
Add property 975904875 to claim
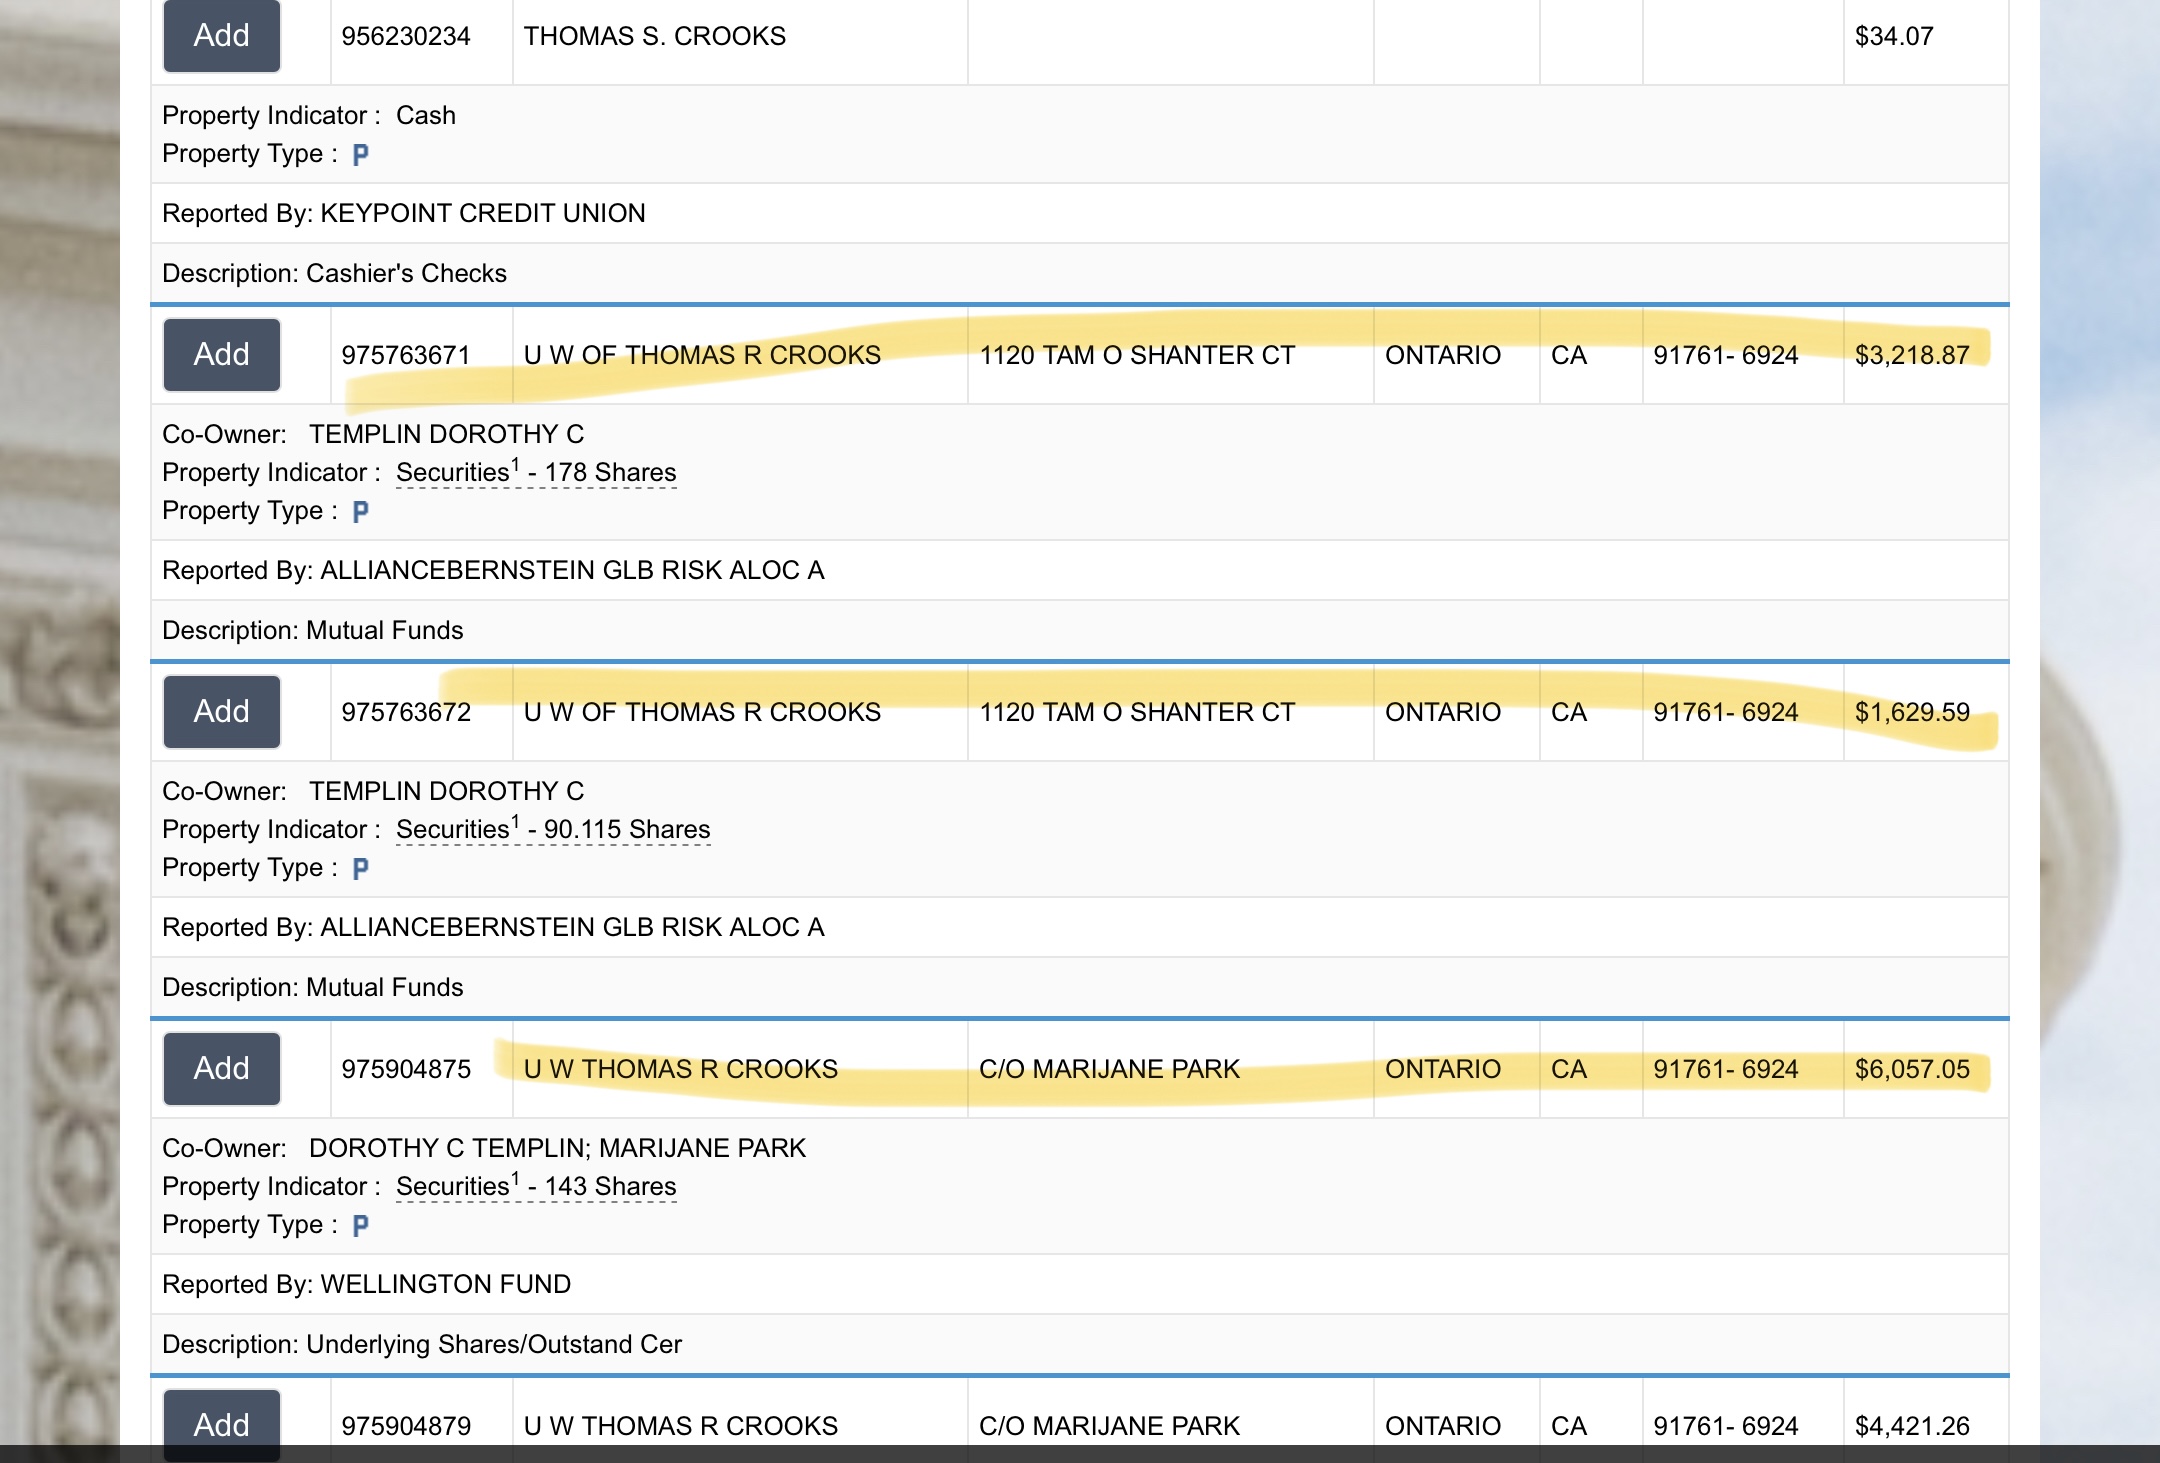click(222, 1069)
